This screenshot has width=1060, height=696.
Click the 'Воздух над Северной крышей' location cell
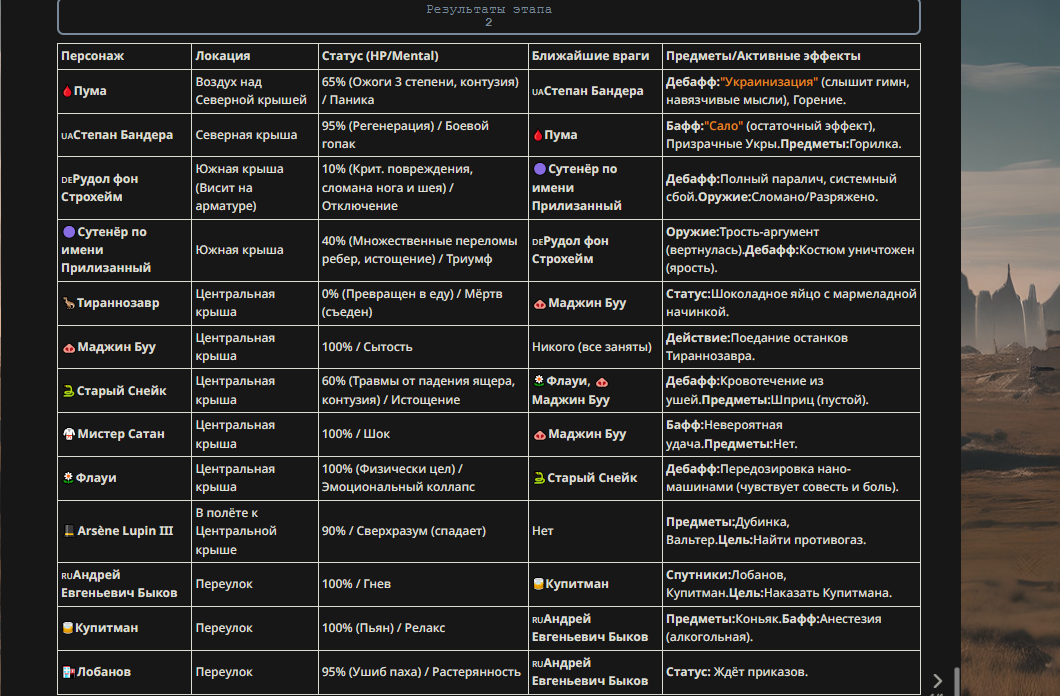pyautogui.click(x=255, y=91)
